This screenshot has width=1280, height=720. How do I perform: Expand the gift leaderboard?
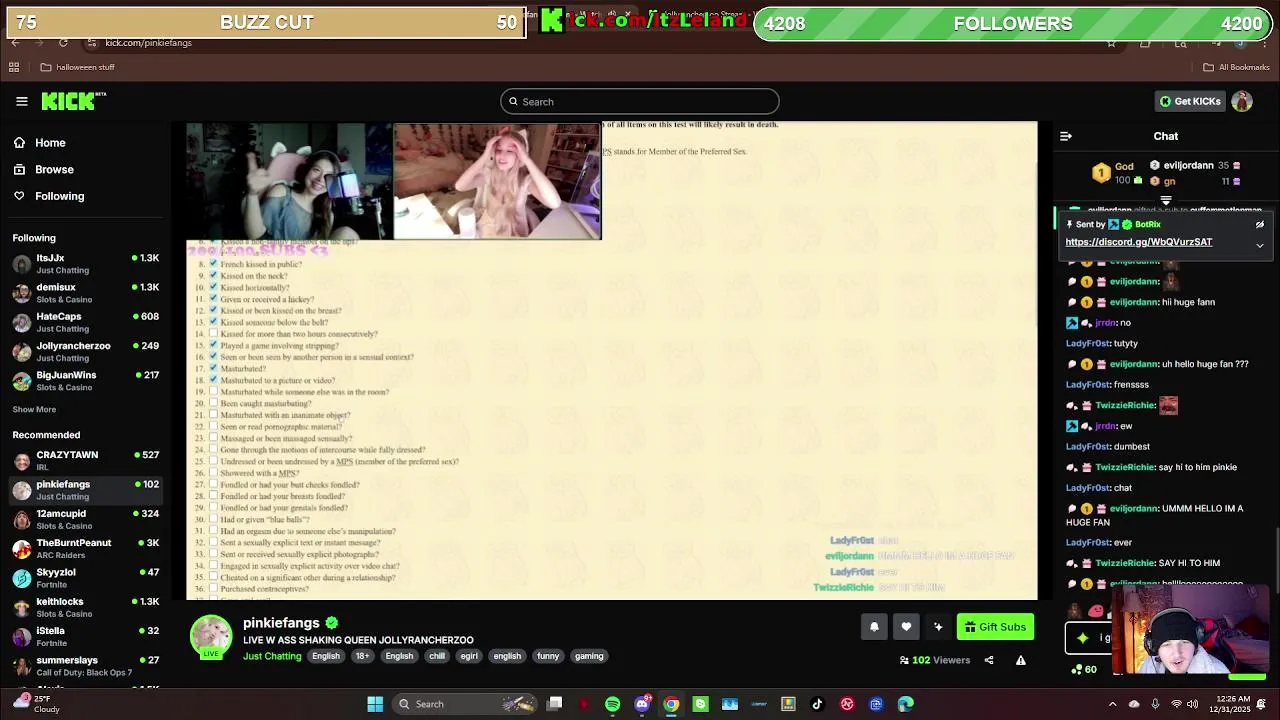point(1166,201)
